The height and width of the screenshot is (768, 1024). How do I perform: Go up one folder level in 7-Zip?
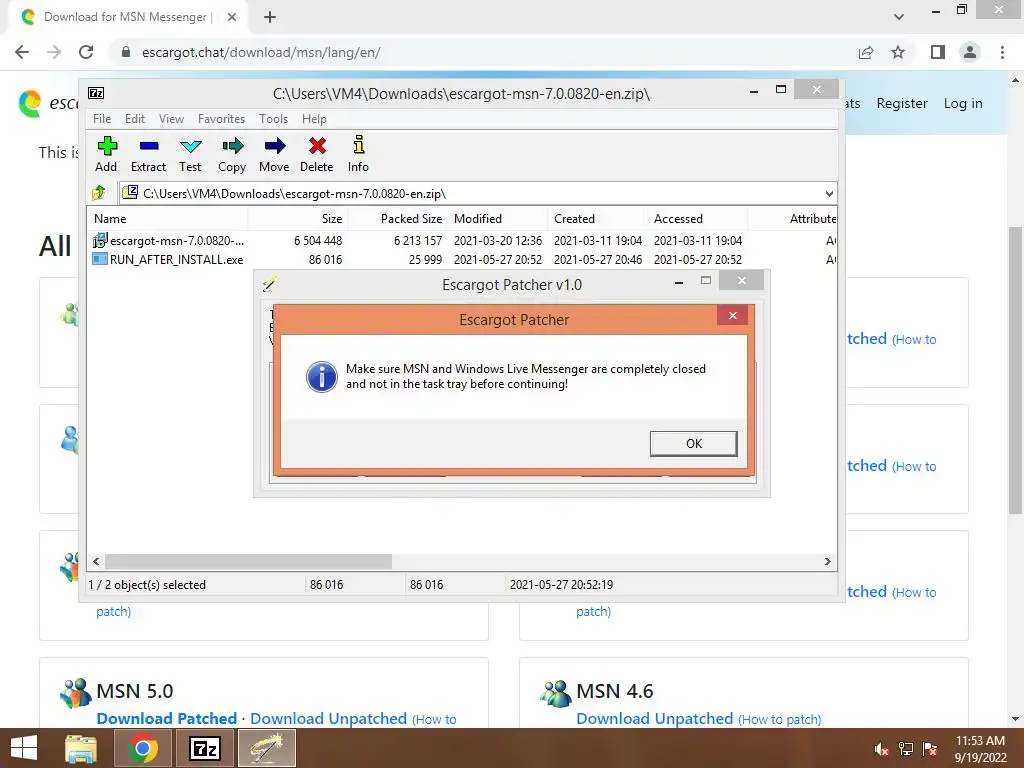99,193
